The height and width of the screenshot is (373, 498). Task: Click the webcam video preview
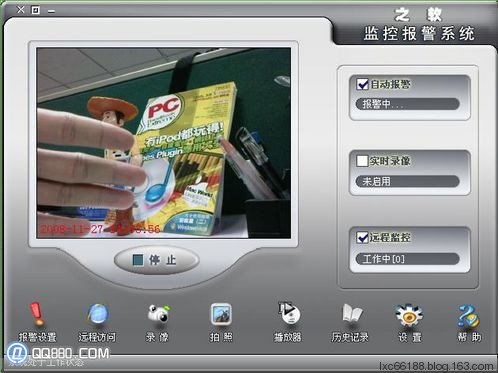tap(164, 143)
